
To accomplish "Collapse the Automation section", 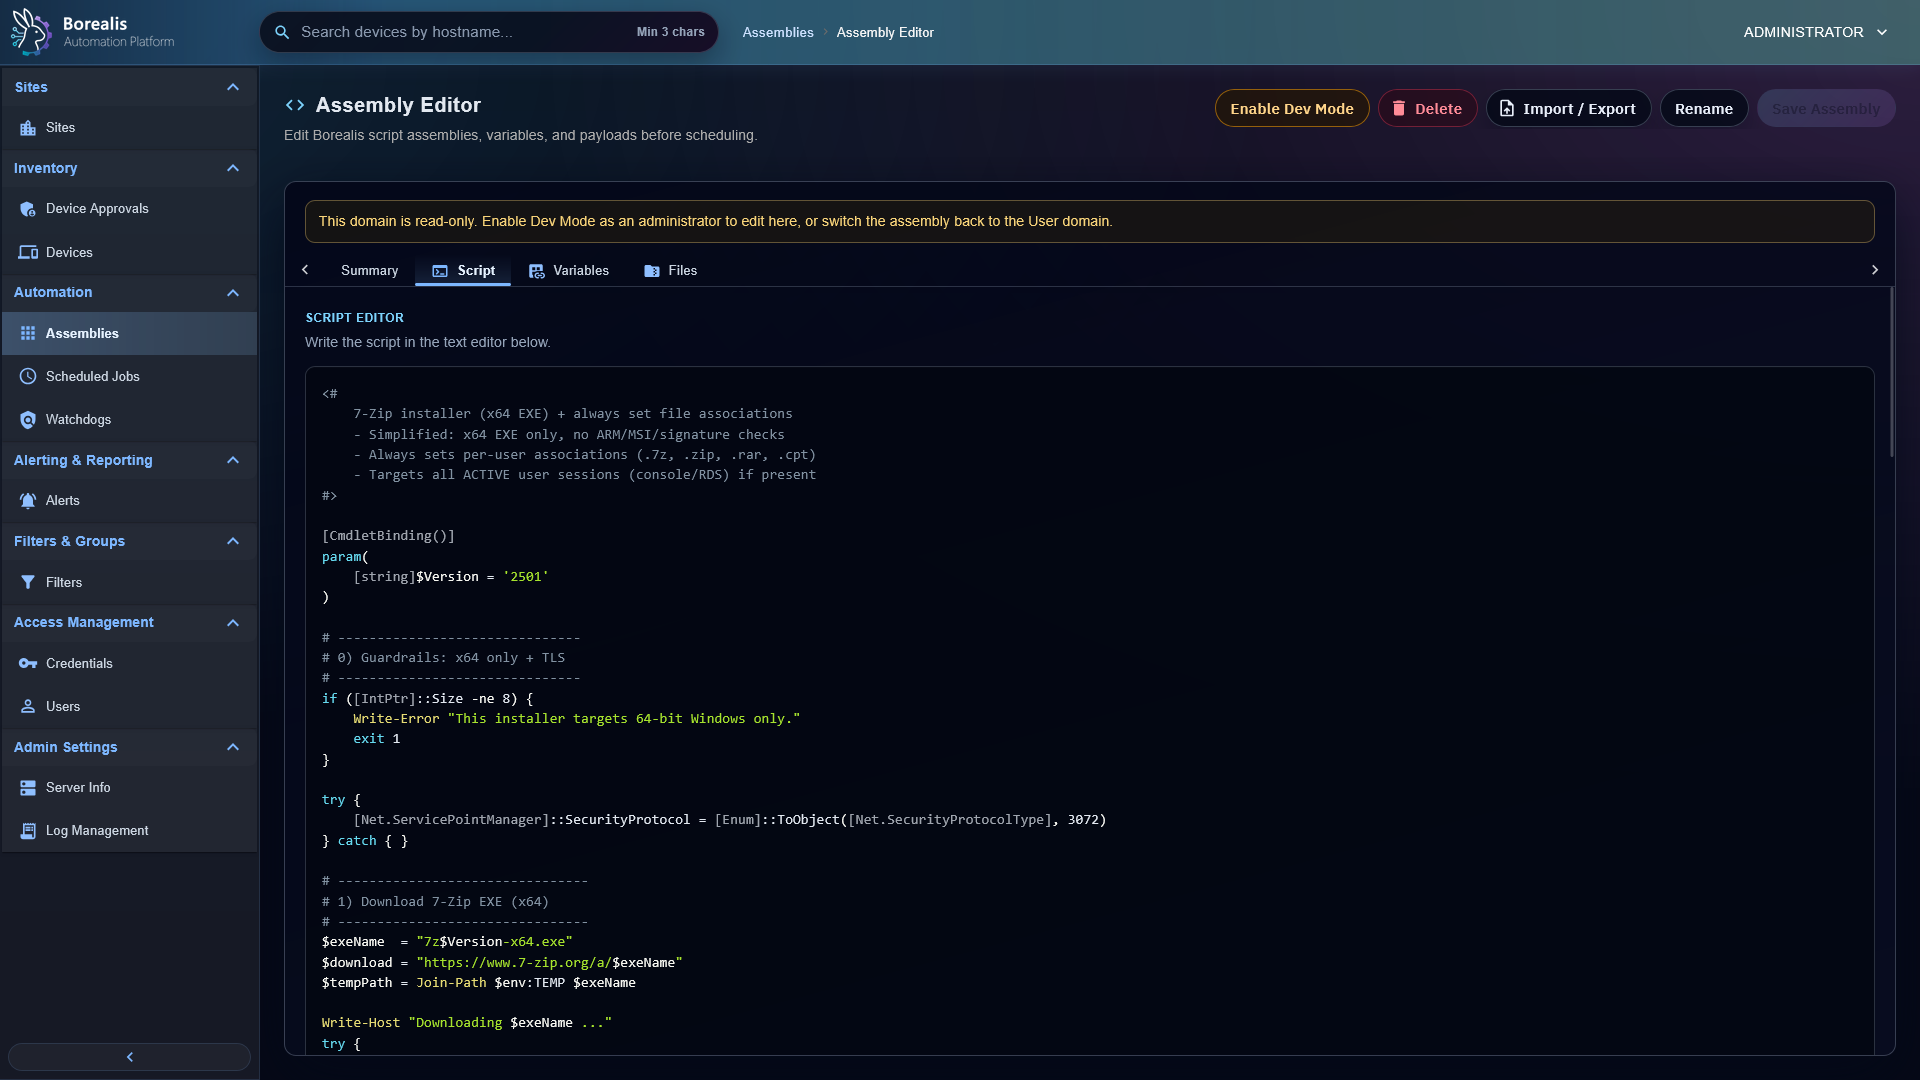I will click(233, 293).
